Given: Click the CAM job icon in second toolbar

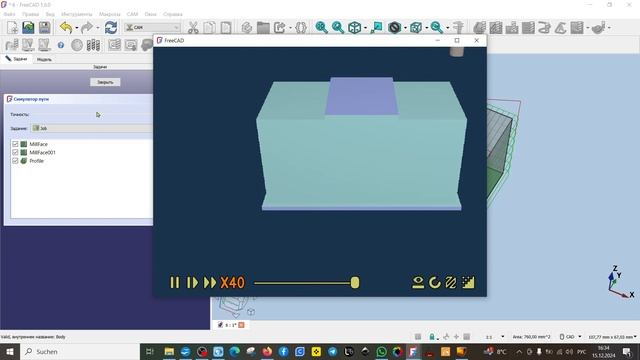Looking at the screenshot, I should (x=12, y=45).
